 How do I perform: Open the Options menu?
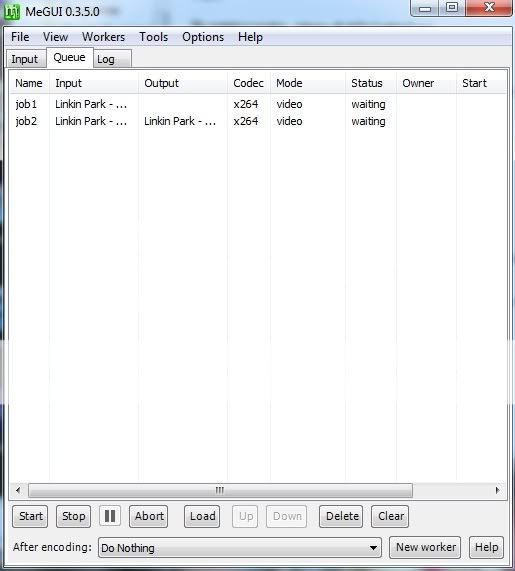pyautogui.click(x=203, y=37)
